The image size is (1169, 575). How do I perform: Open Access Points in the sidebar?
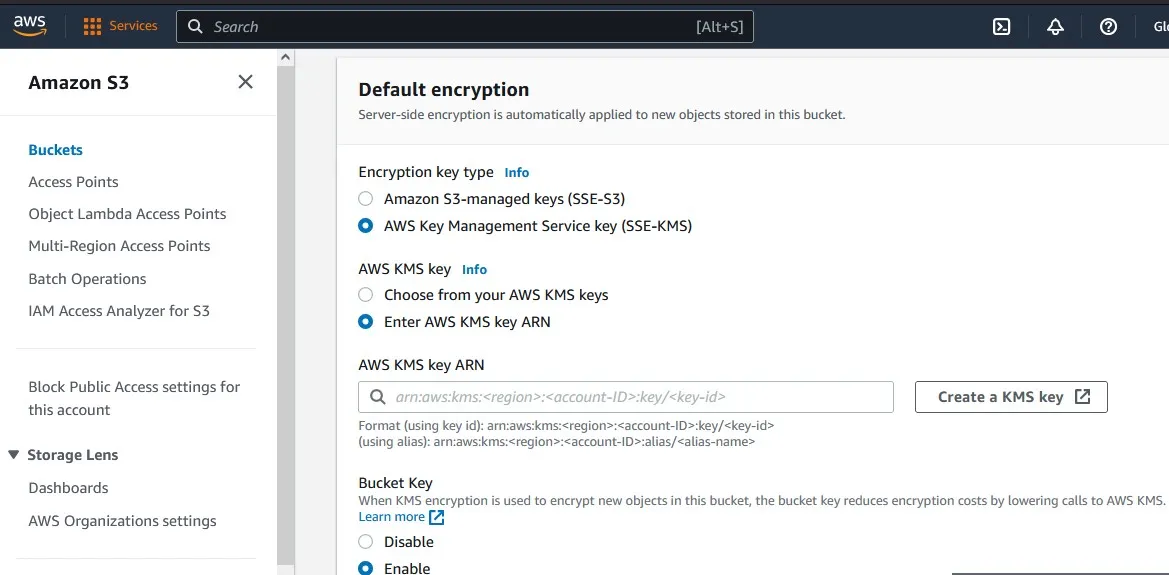point(73,182)
